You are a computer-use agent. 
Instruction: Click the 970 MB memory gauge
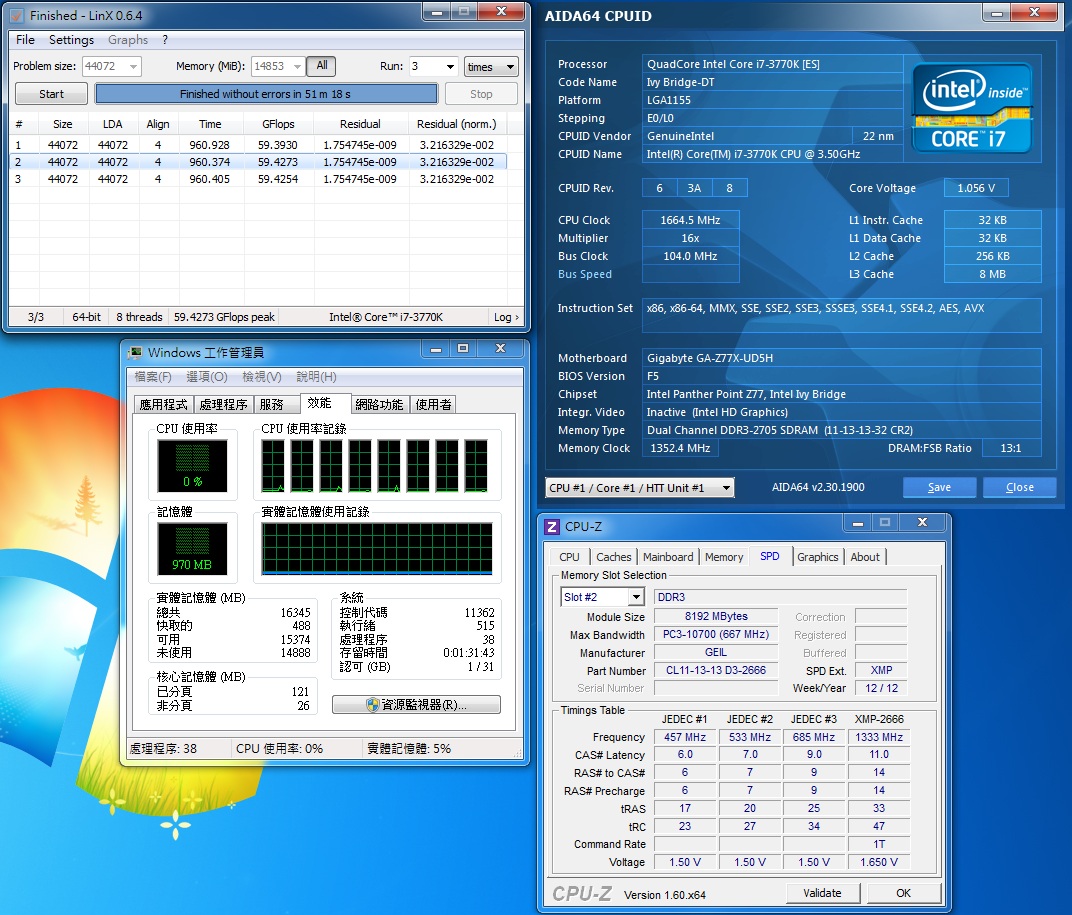coord(192,549)
